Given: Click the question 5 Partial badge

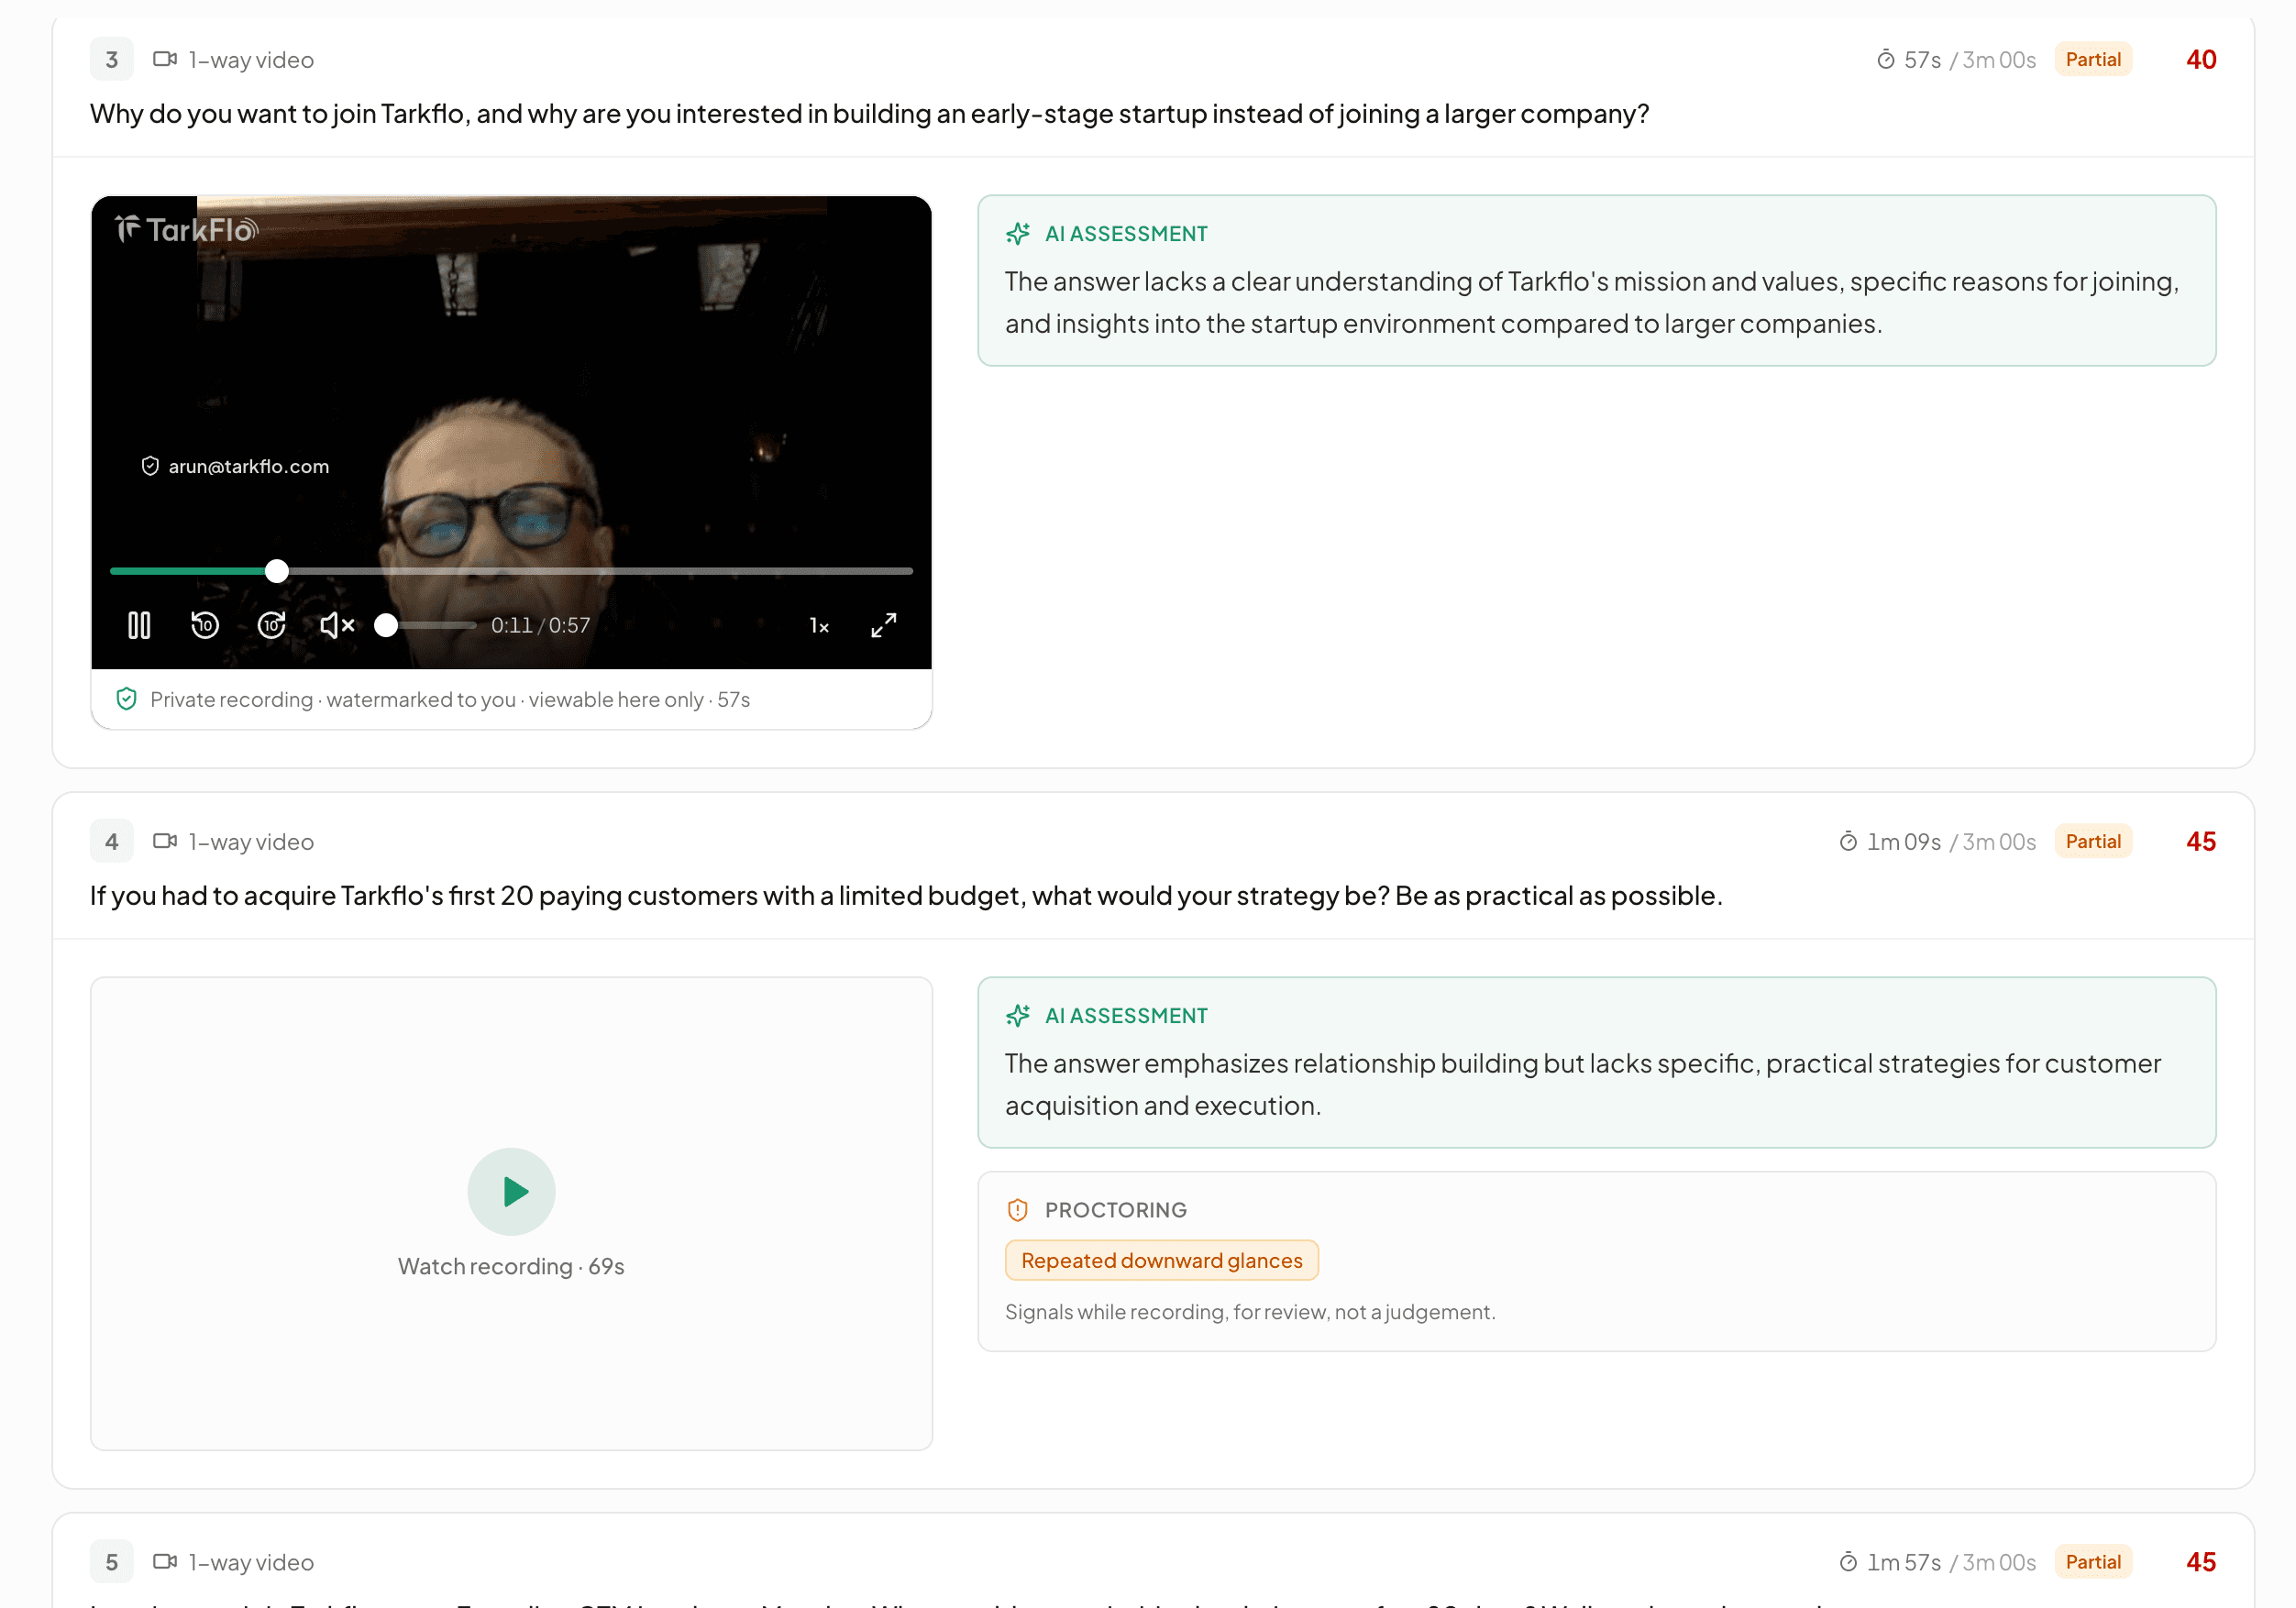Looking at the screenshot, I should (x=2093, y=1562).
